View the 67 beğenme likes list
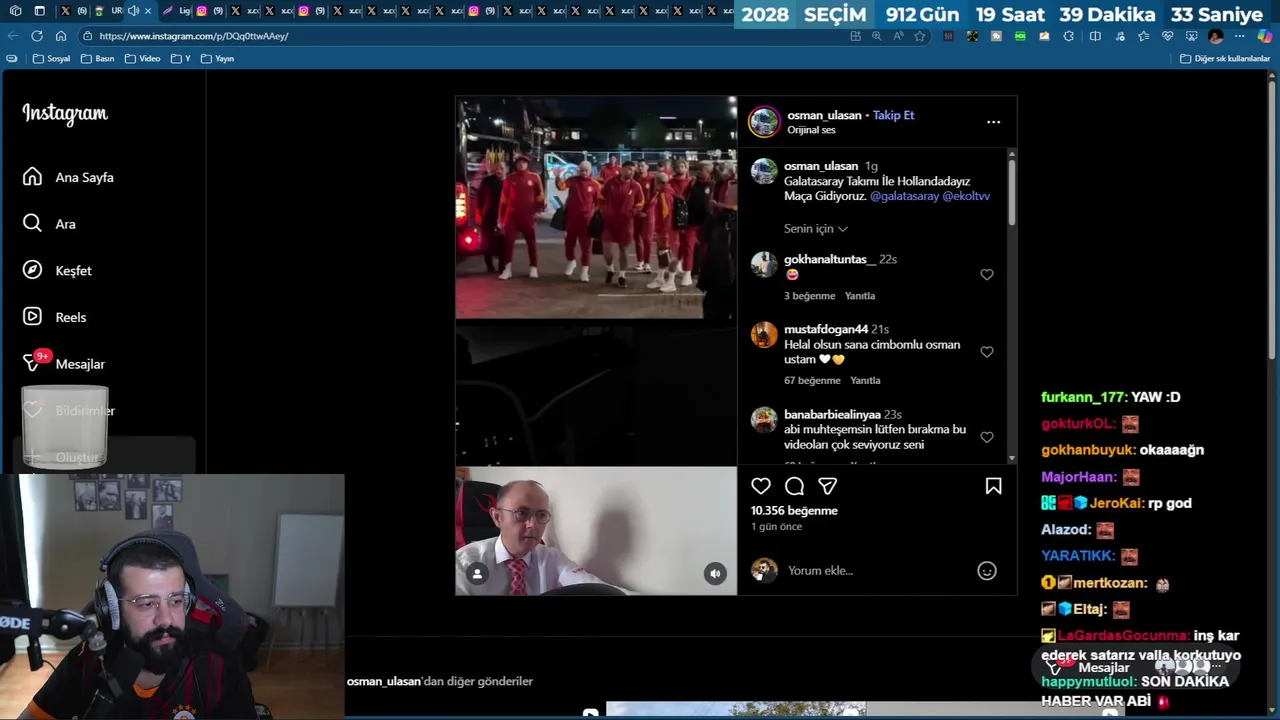The image size is (1280, 720). coord(812,381)
